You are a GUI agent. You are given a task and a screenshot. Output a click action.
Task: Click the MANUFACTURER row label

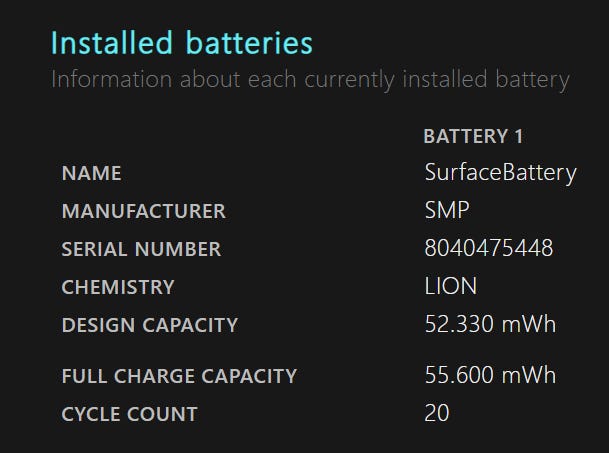143,212
